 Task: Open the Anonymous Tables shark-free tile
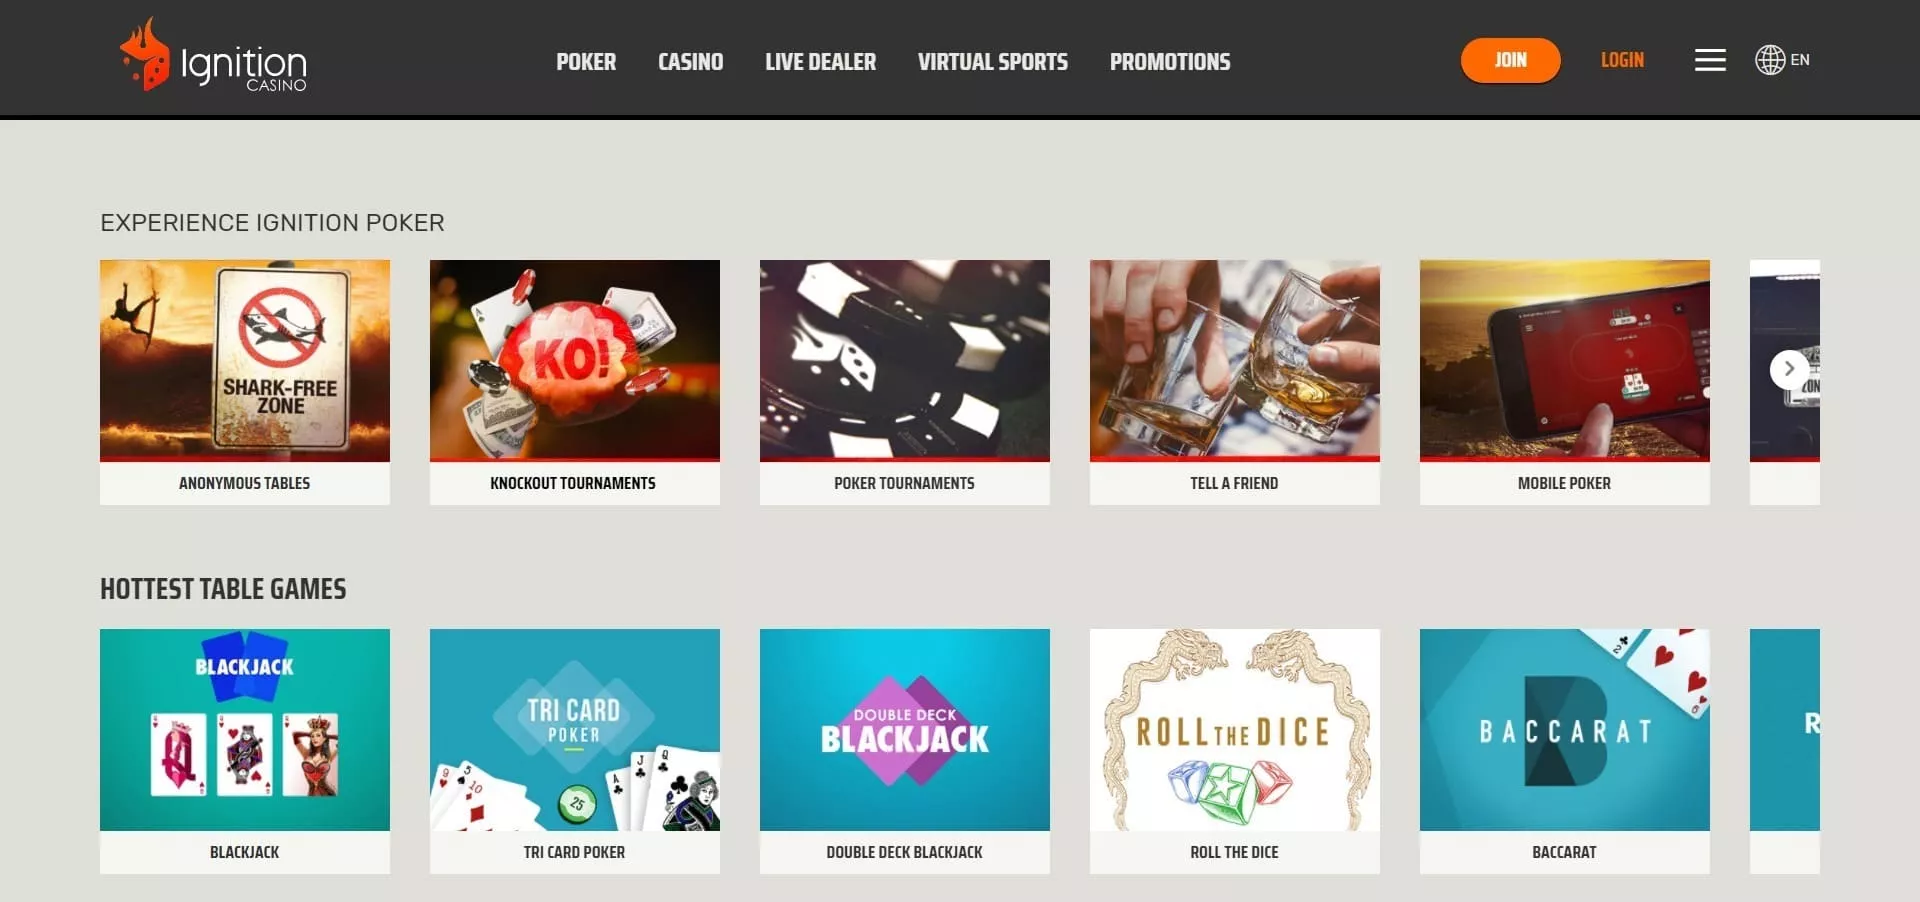(245, 382)
